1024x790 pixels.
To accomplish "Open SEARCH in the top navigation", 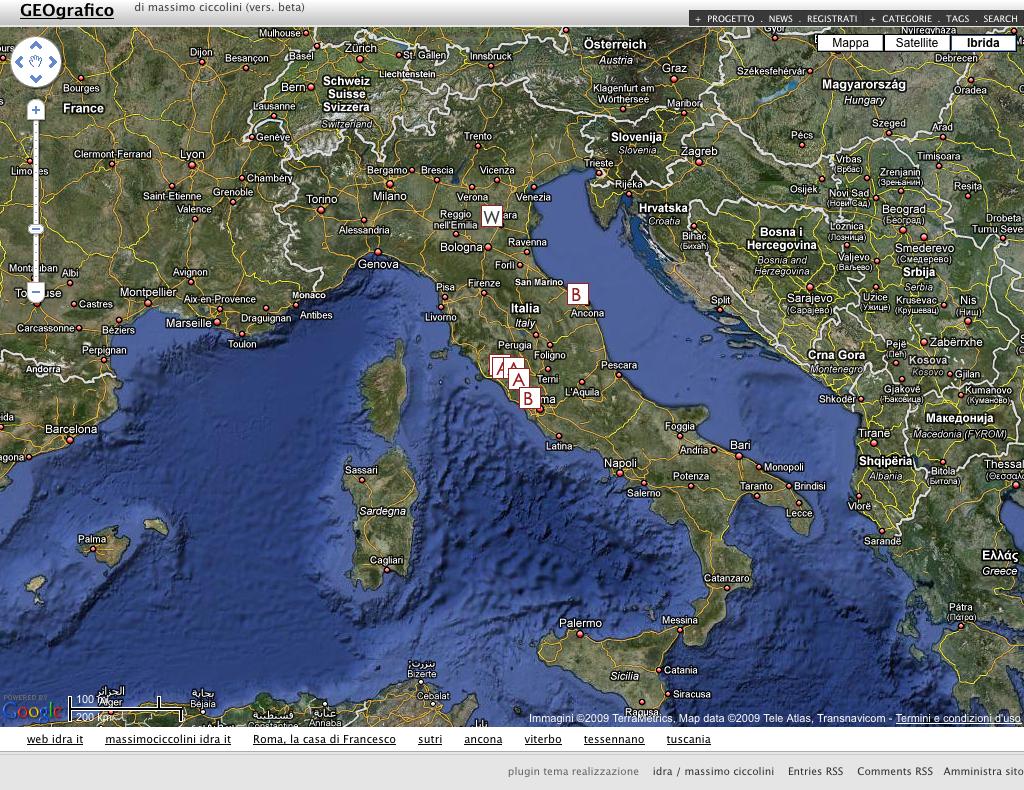I will (1000, 19).
